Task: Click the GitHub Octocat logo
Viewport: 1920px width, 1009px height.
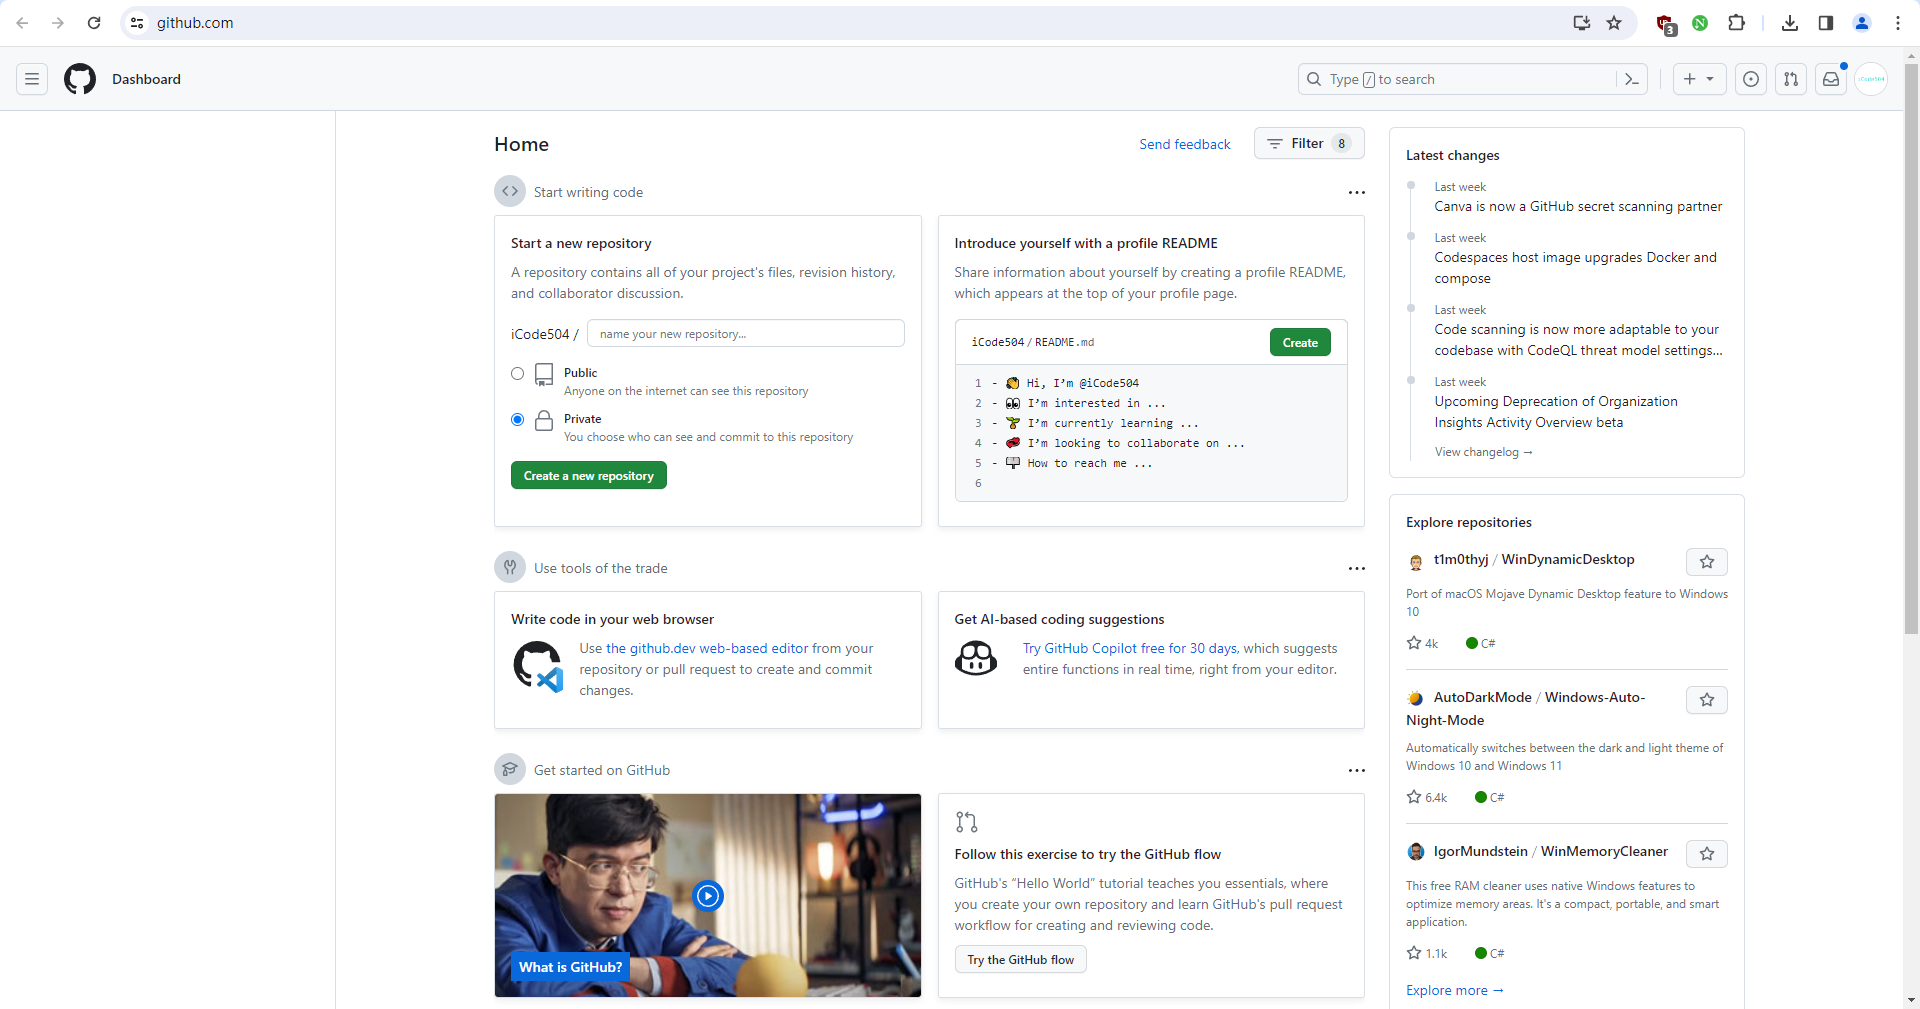Action: 80,79
